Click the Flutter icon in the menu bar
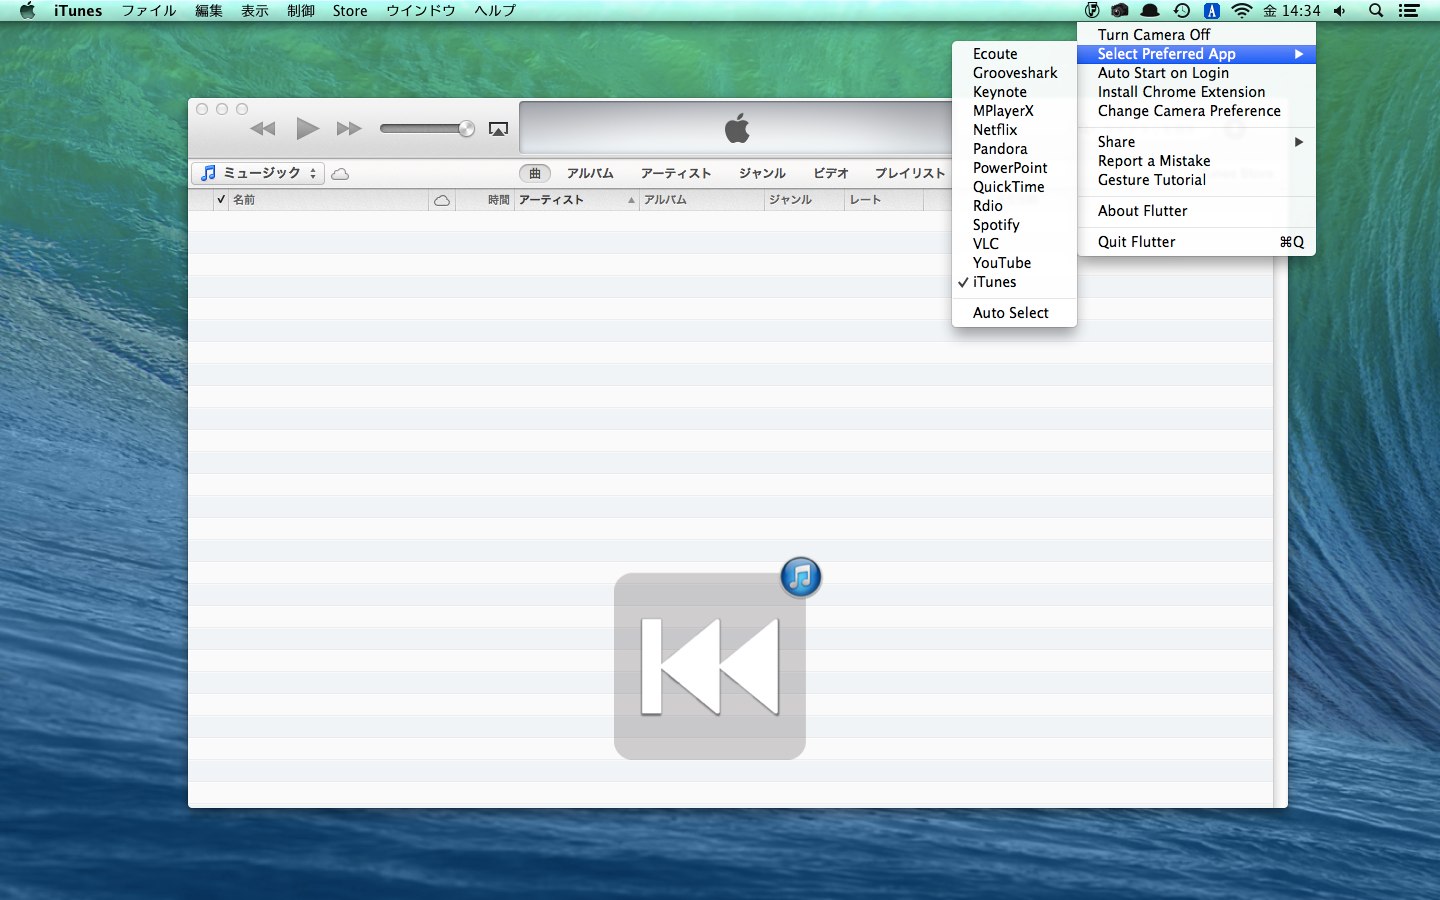 pos(1092,11)
